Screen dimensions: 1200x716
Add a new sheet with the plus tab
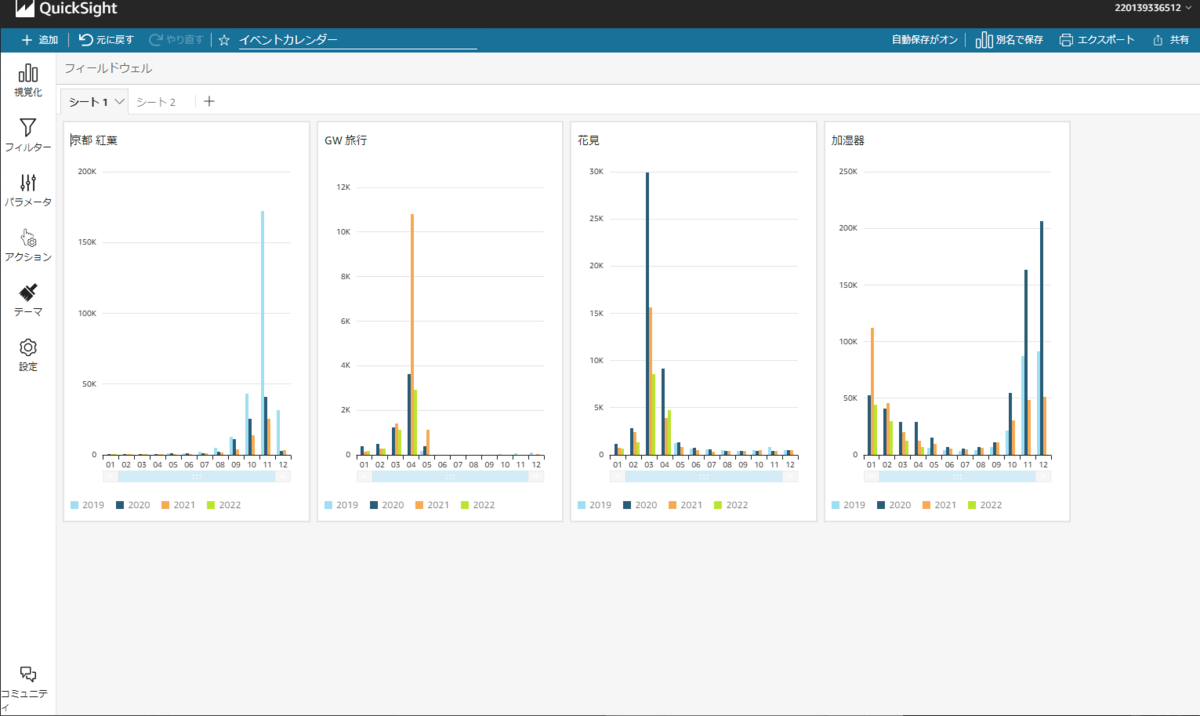coord(209,101)
